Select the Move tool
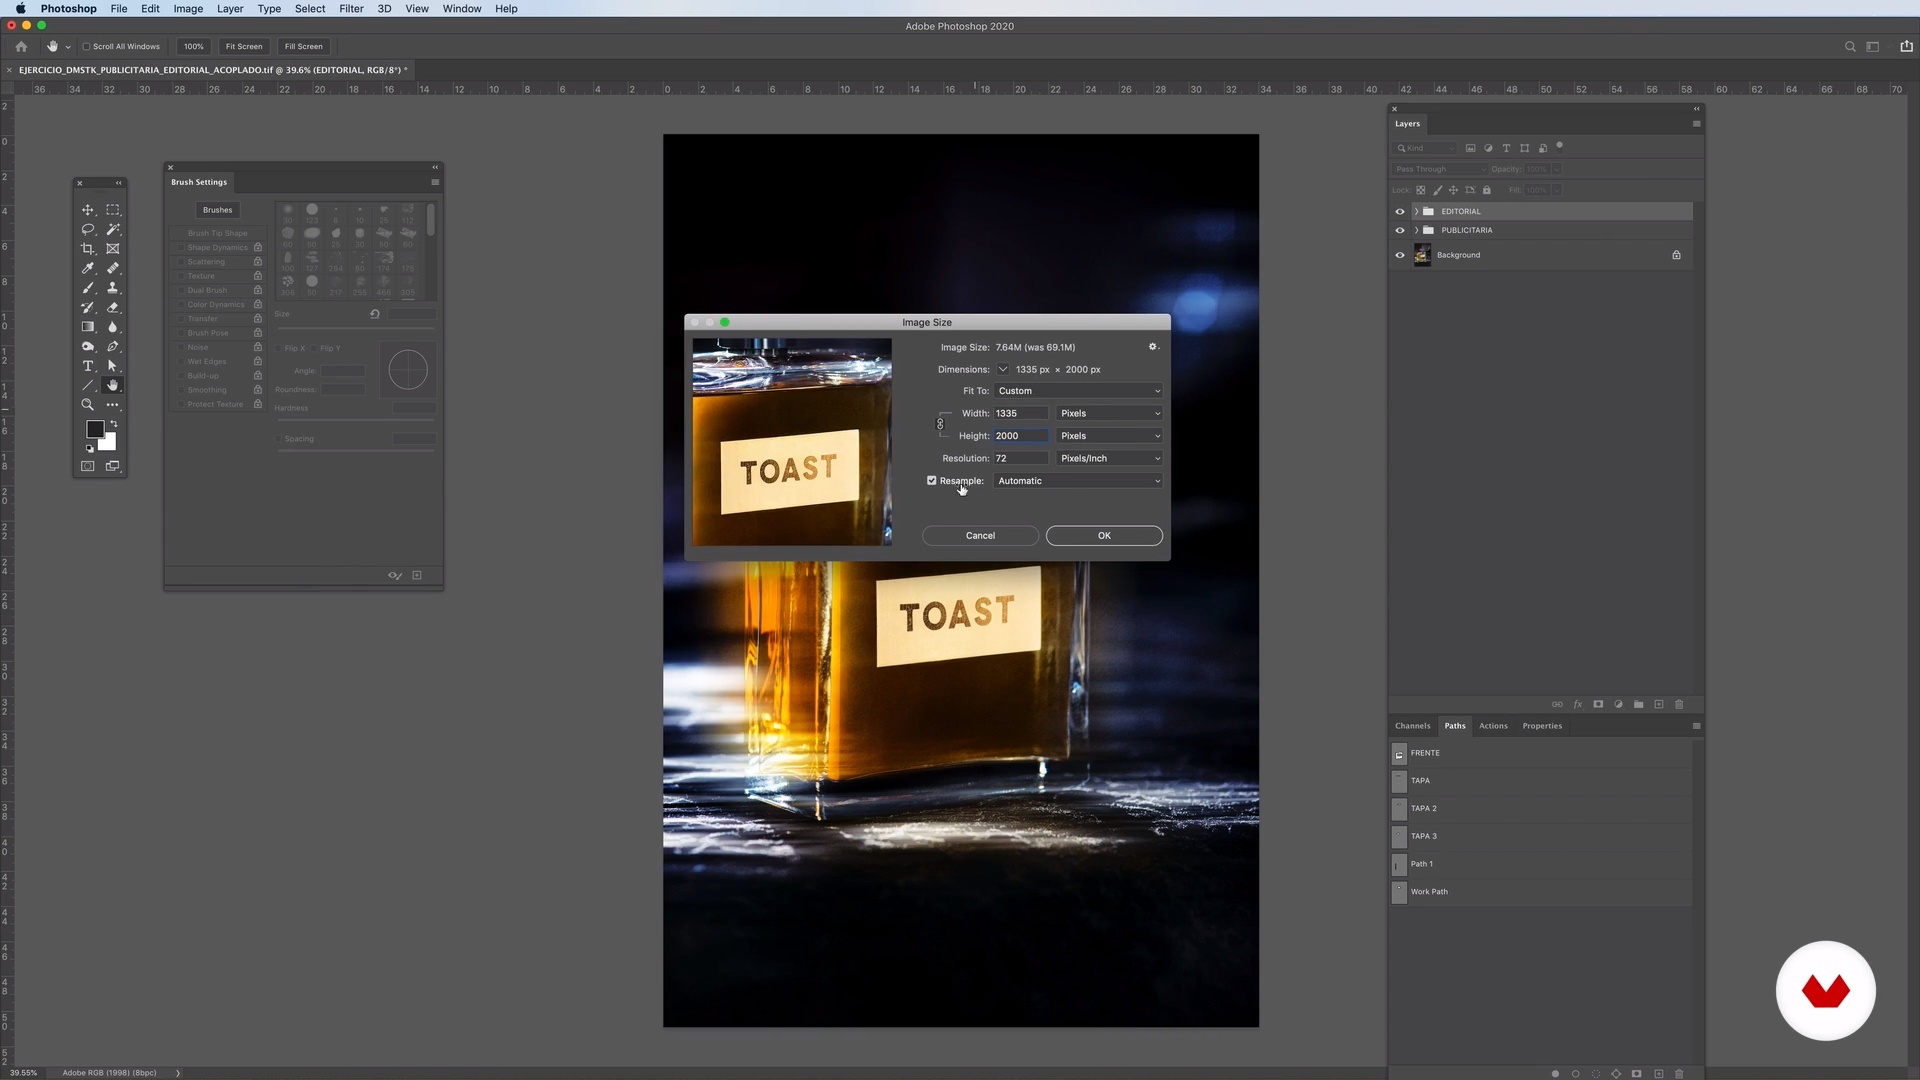 88,210
